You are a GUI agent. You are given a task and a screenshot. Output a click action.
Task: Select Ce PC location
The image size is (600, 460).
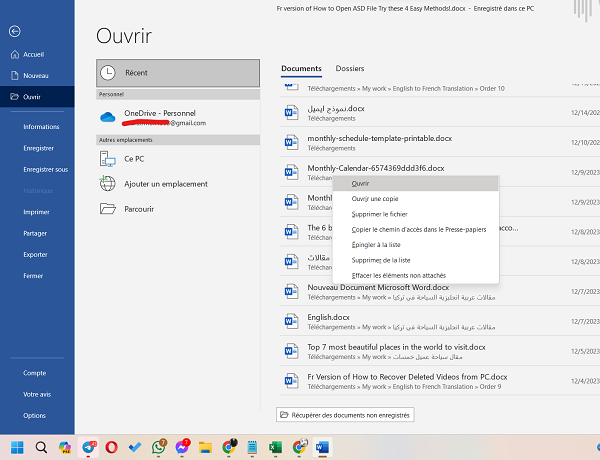pyautogui.click(x=178, y=159)
